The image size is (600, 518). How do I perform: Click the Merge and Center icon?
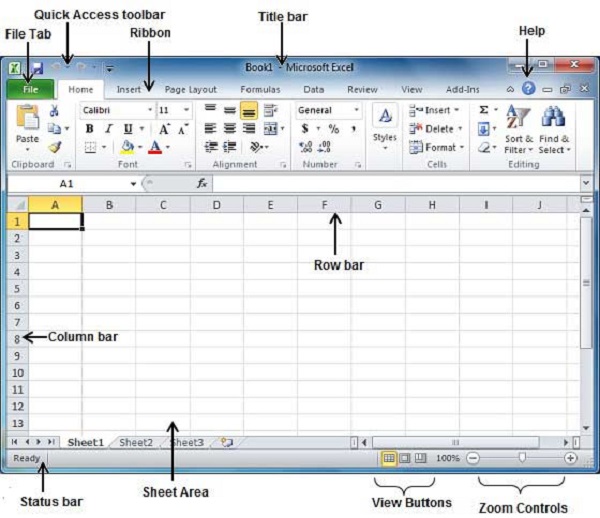pyautogui.click(x=271, y=129)
